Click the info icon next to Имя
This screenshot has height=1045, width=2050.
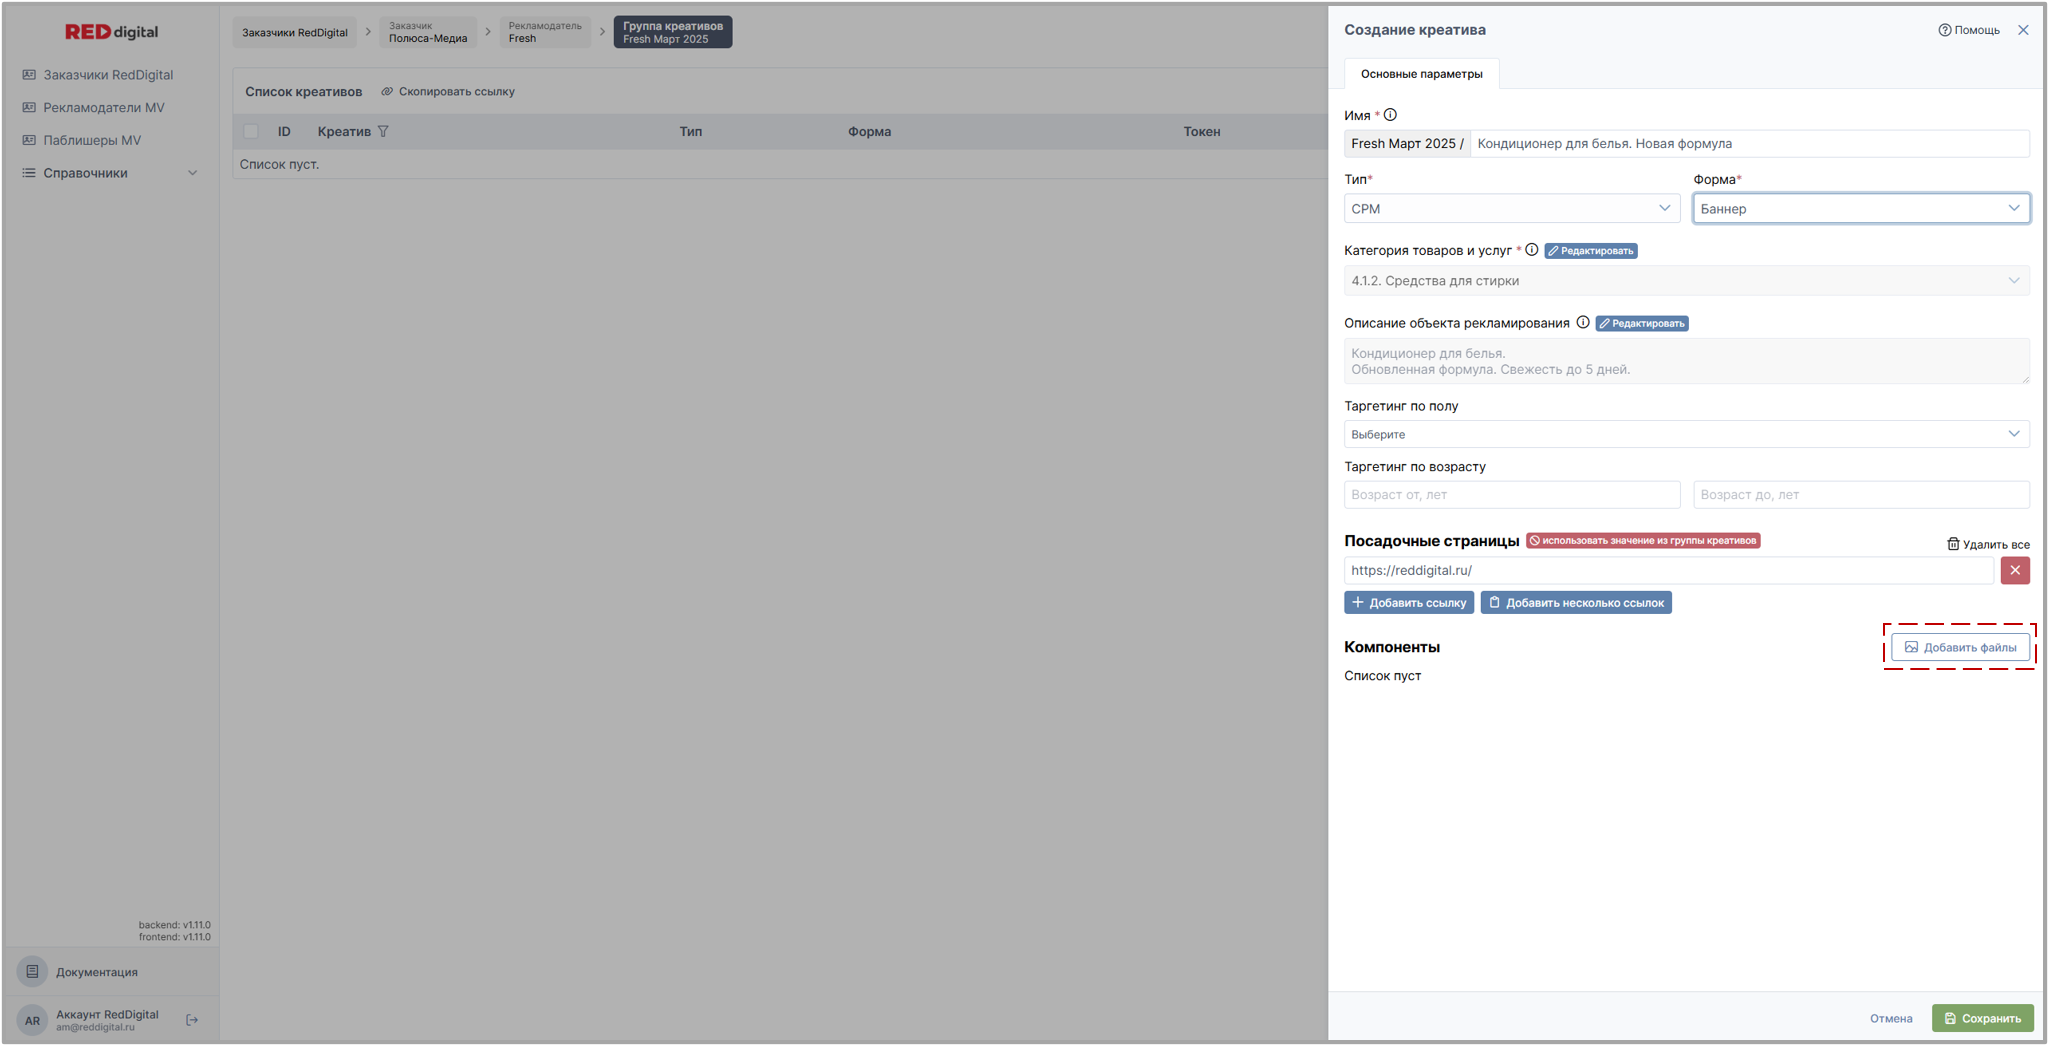(1390, 115)
